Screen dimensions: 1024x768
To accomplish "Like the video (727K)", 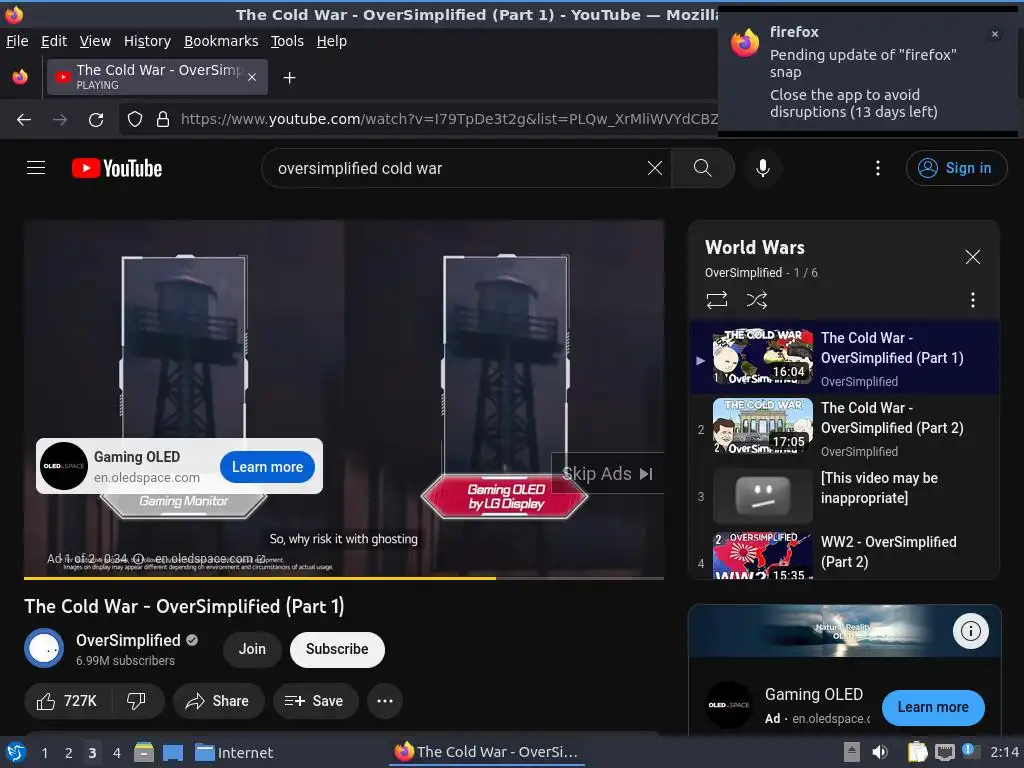I will [67, 701].
